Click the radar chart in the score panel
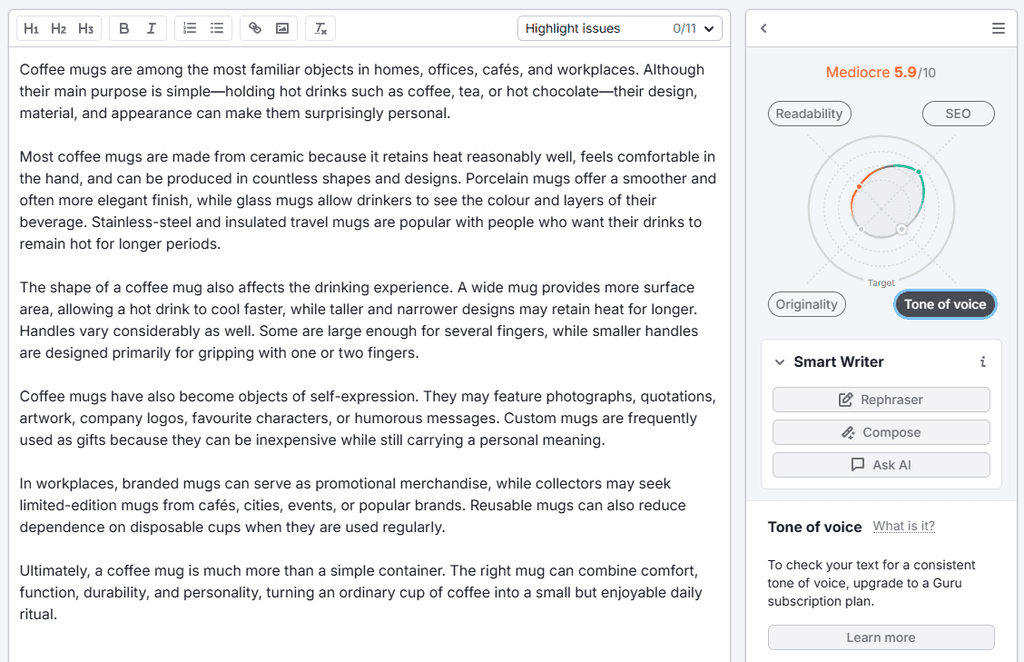 tap(881, 209)
